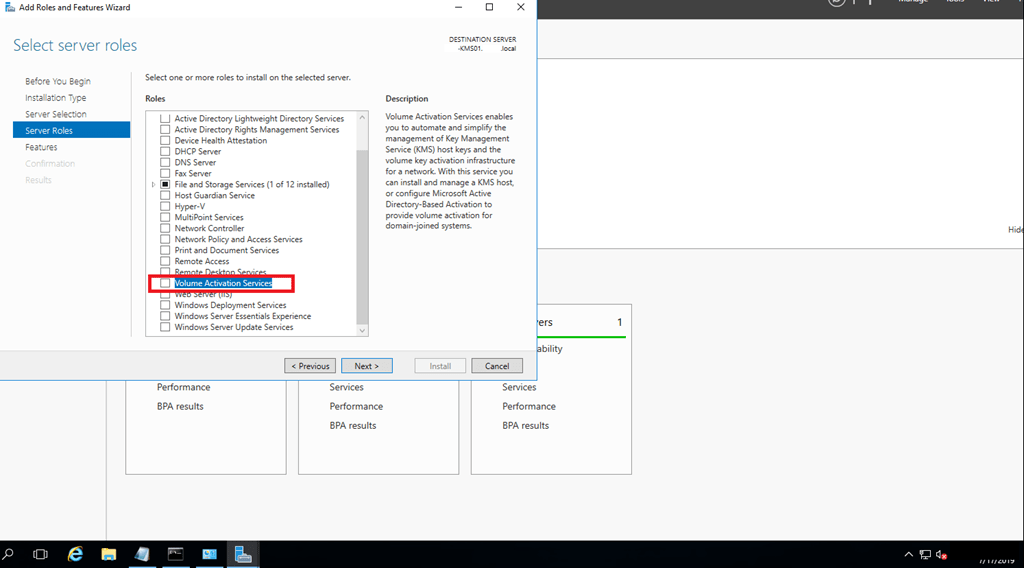This screenshot has width=1024, height=568.
Task: Check the Windows Server Update Services box
Action: 165,326
